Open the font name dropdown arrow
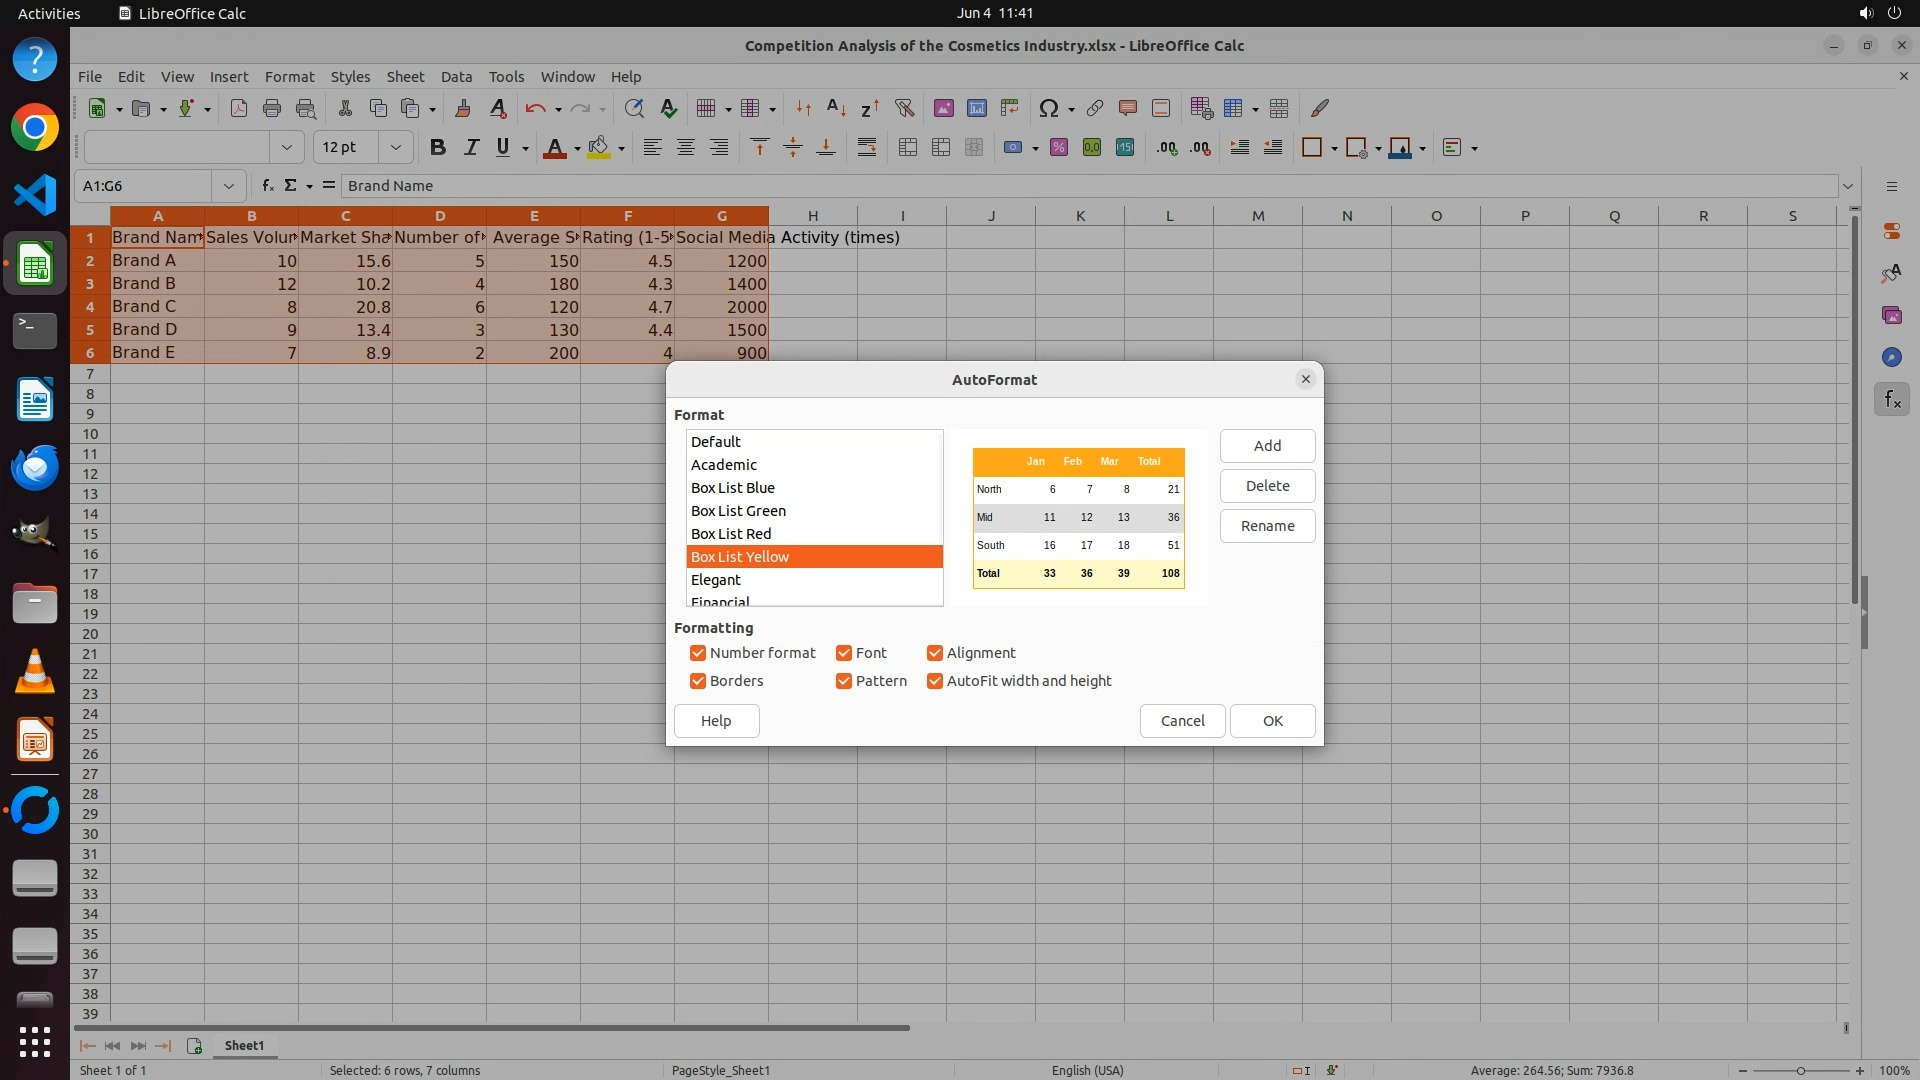The height and width of the screenshot is (1080, 1920). (287, 148)
